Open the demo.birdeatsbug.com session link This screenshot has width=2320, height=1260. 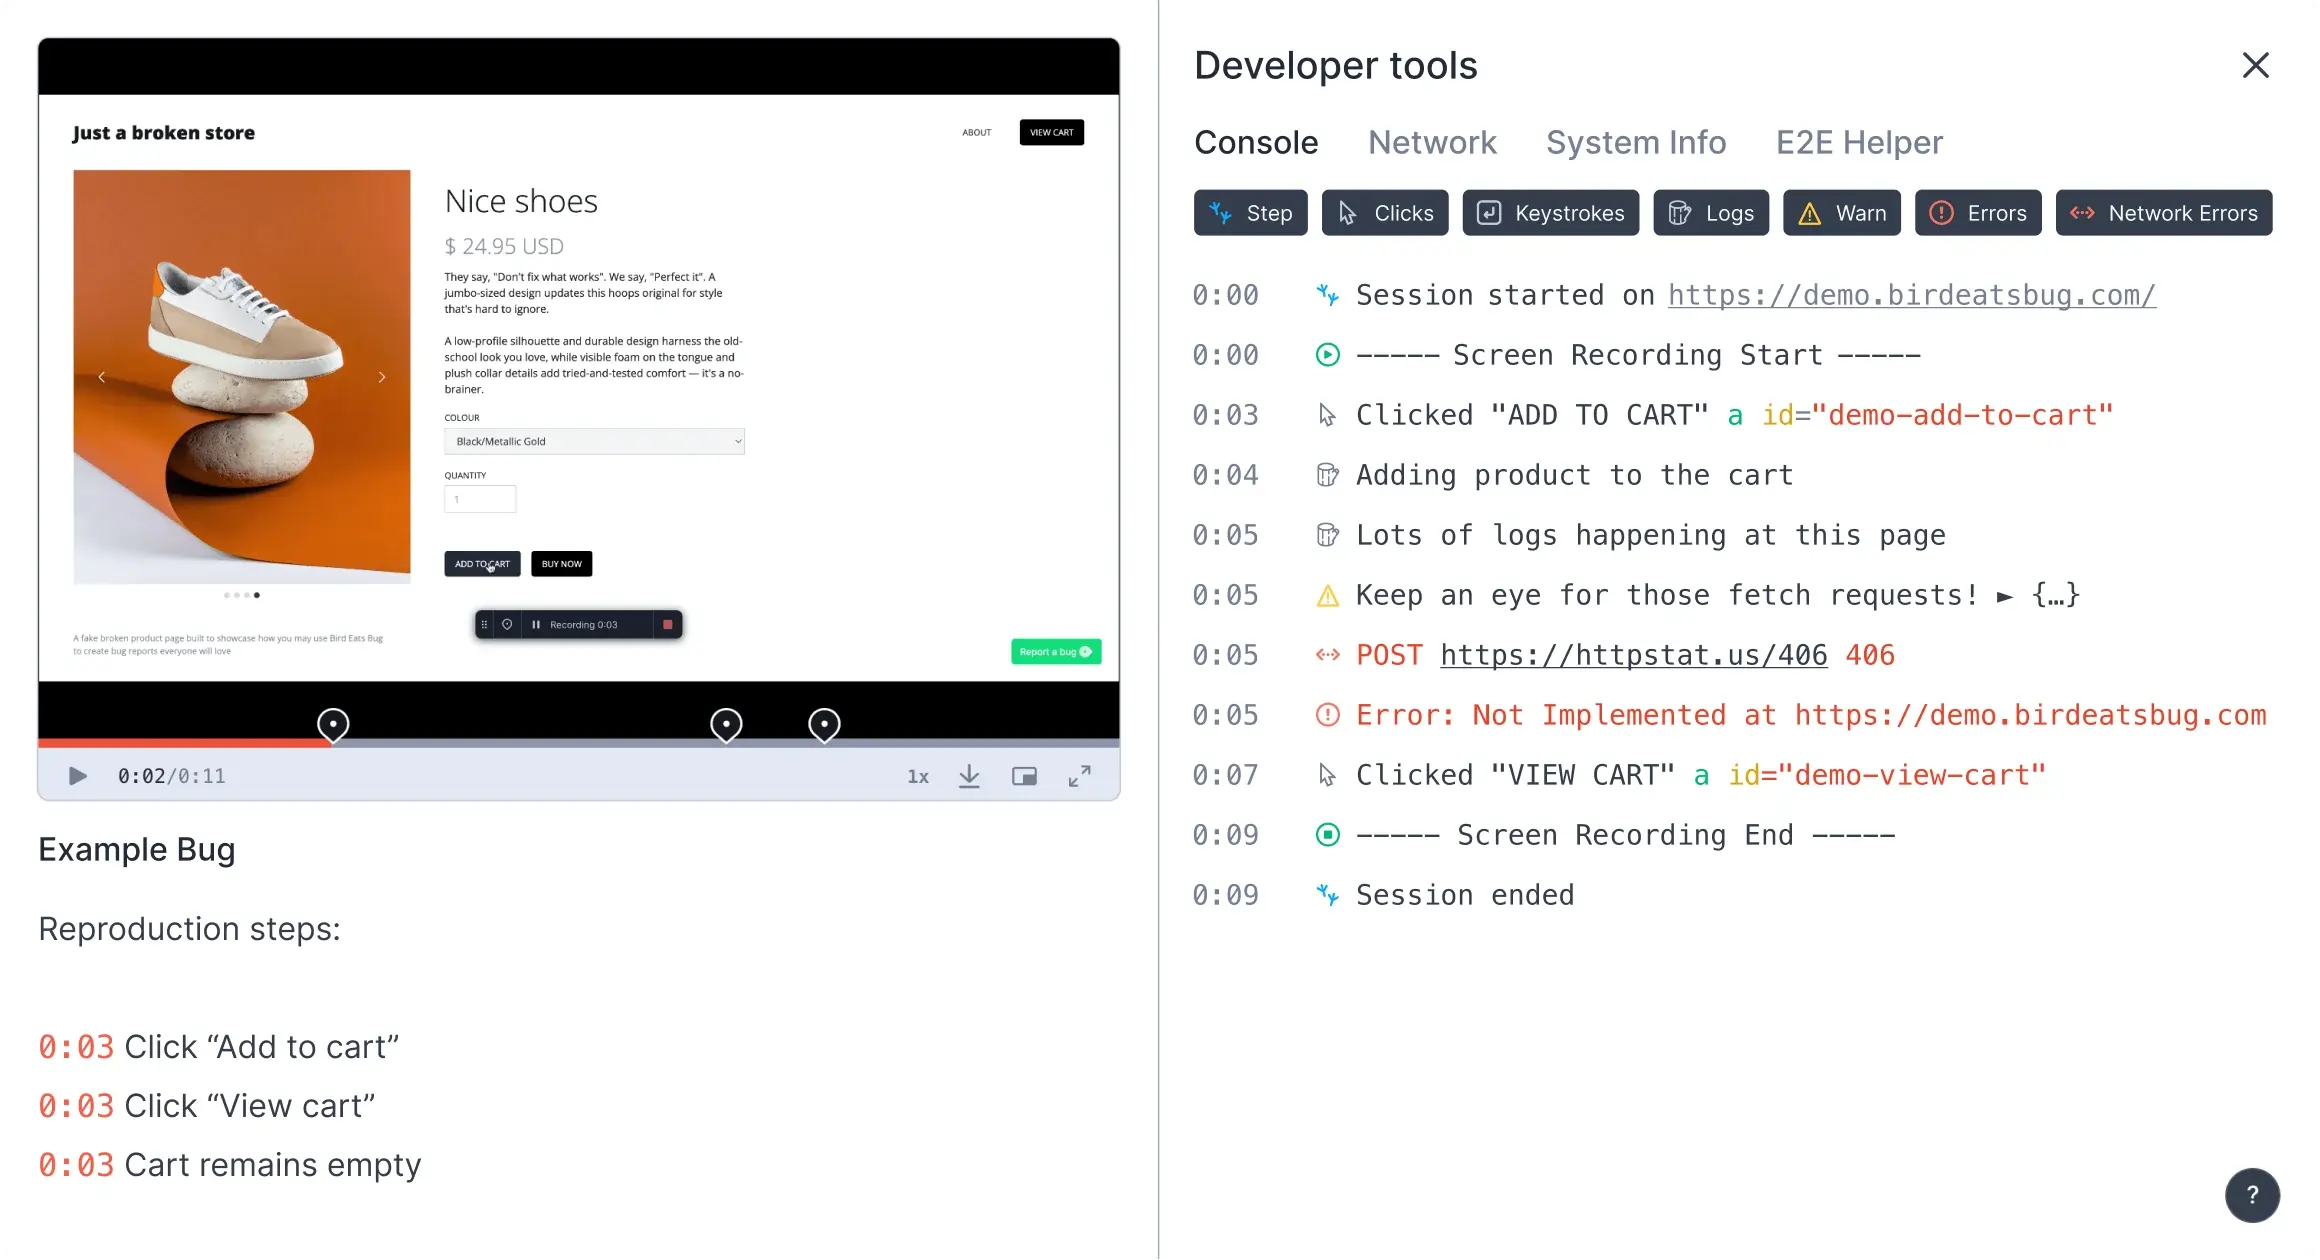1912,295
